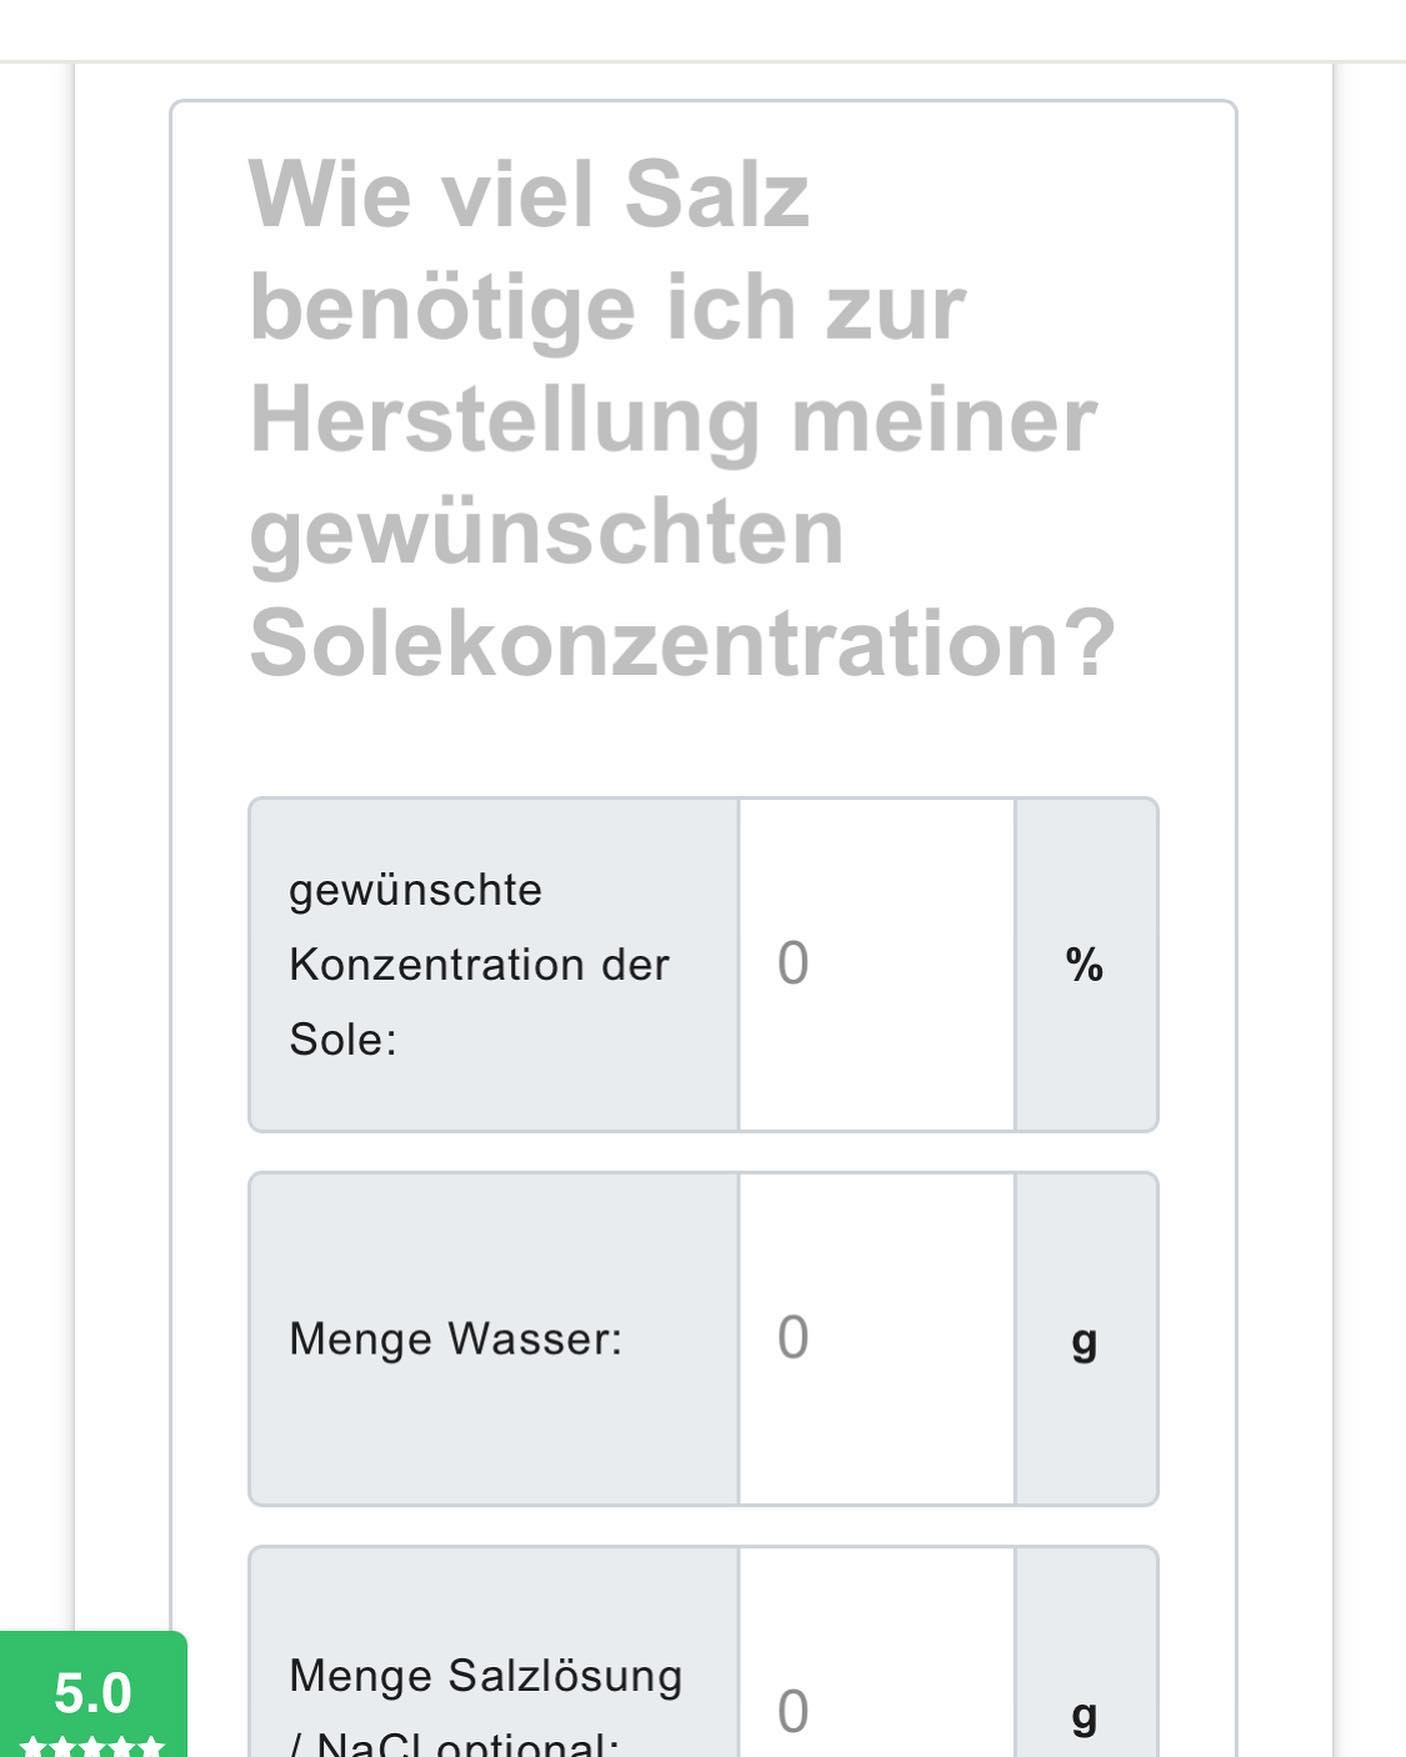Select the placeholder 0 in salt solution field

(x=793, y=1712)
